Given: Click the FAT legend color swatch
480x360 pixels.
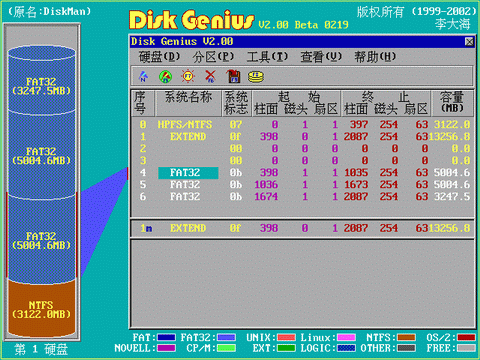Looking at the screenshot, I should 166,338.
